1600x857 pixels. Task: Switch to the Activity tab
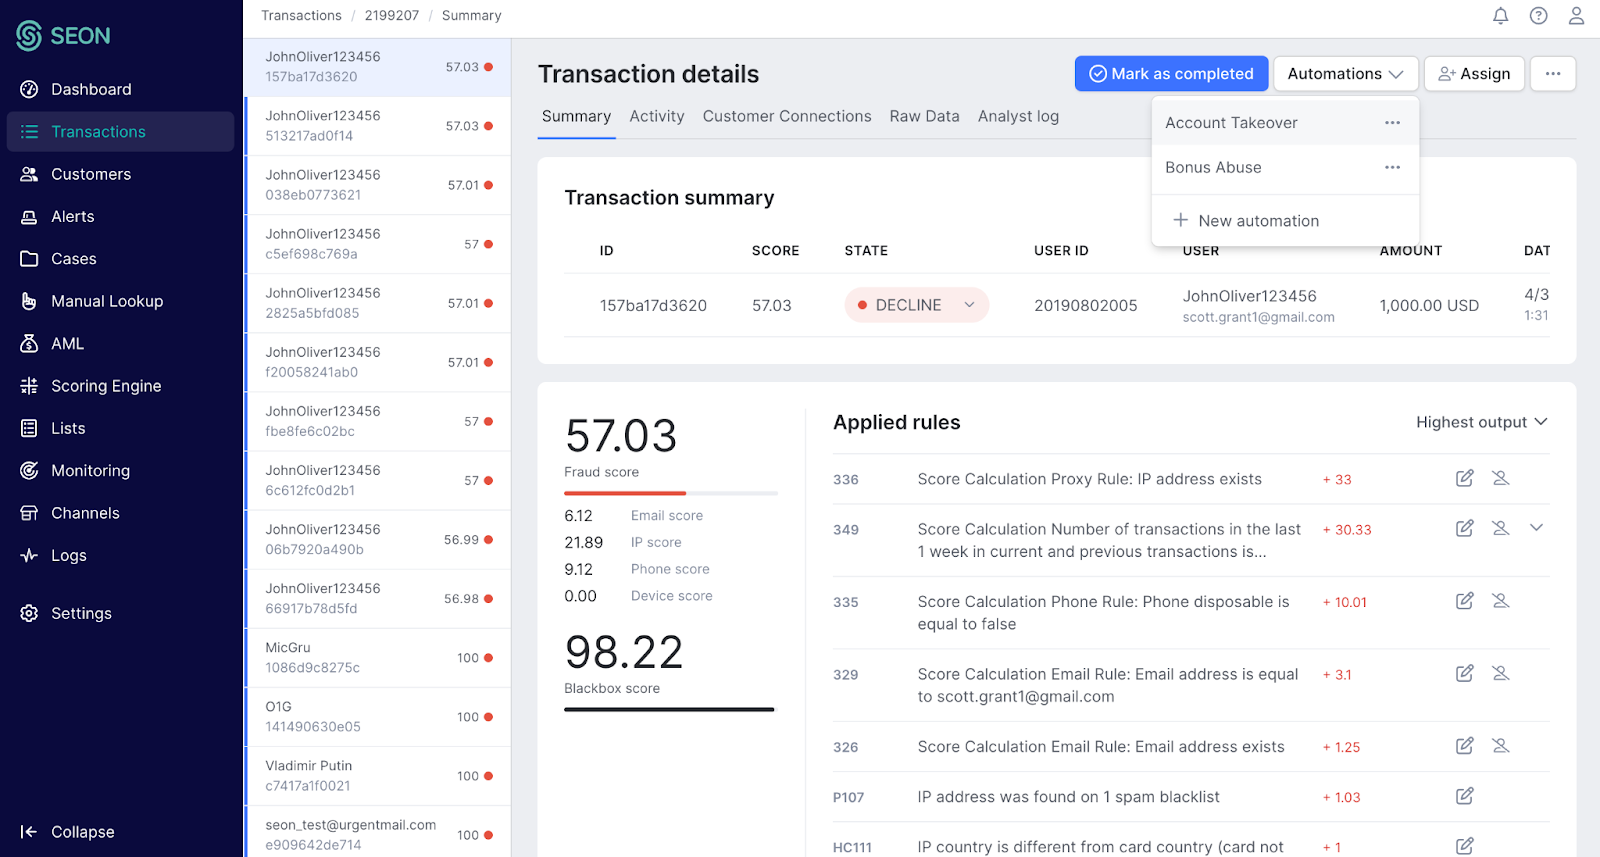[x=657, y=117]
